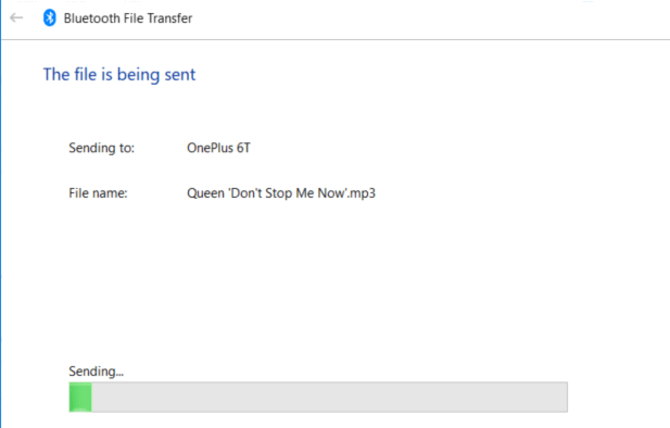
Task: Click the "Sending..." status text
Action: point(96,372)
